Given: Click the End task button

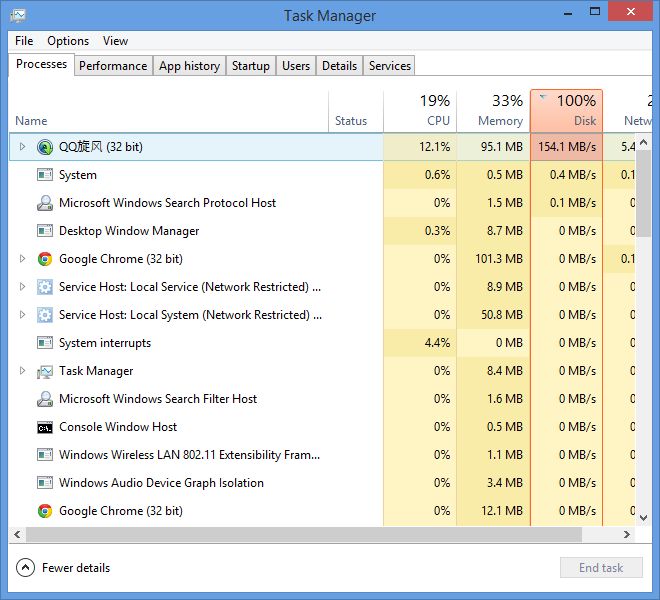Looking at the screenshot, I should (601, 568).
